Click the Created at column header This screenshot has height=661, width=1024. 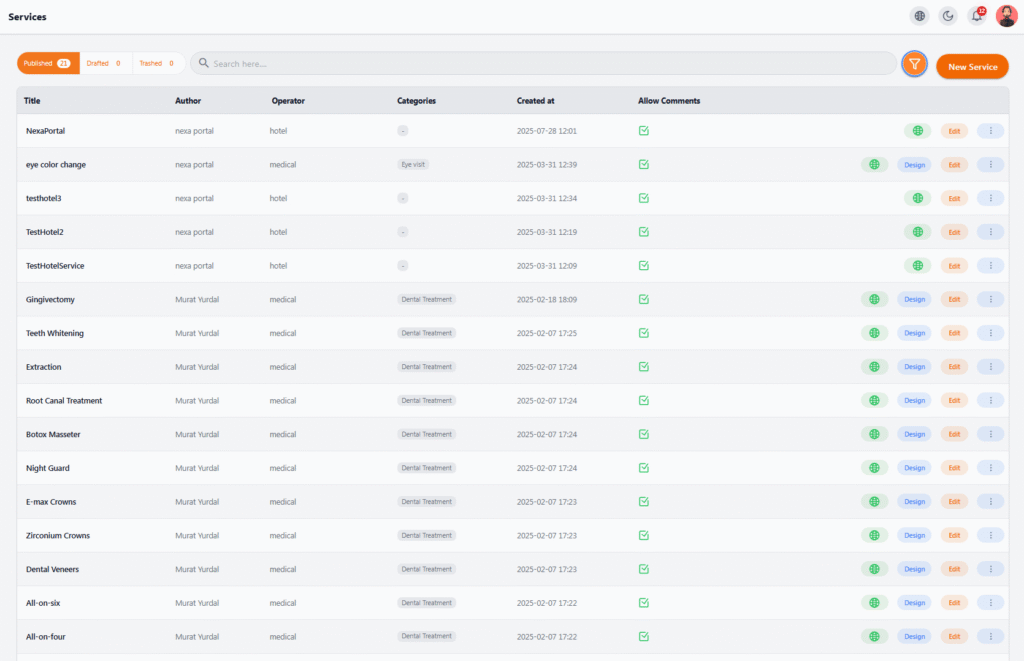(536, 101)
